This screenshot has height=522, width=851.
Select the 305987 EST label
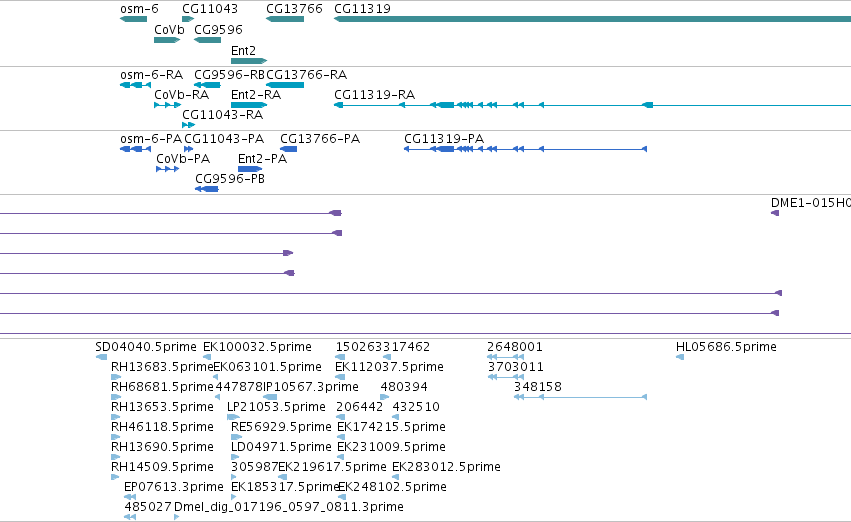[255, 467]
